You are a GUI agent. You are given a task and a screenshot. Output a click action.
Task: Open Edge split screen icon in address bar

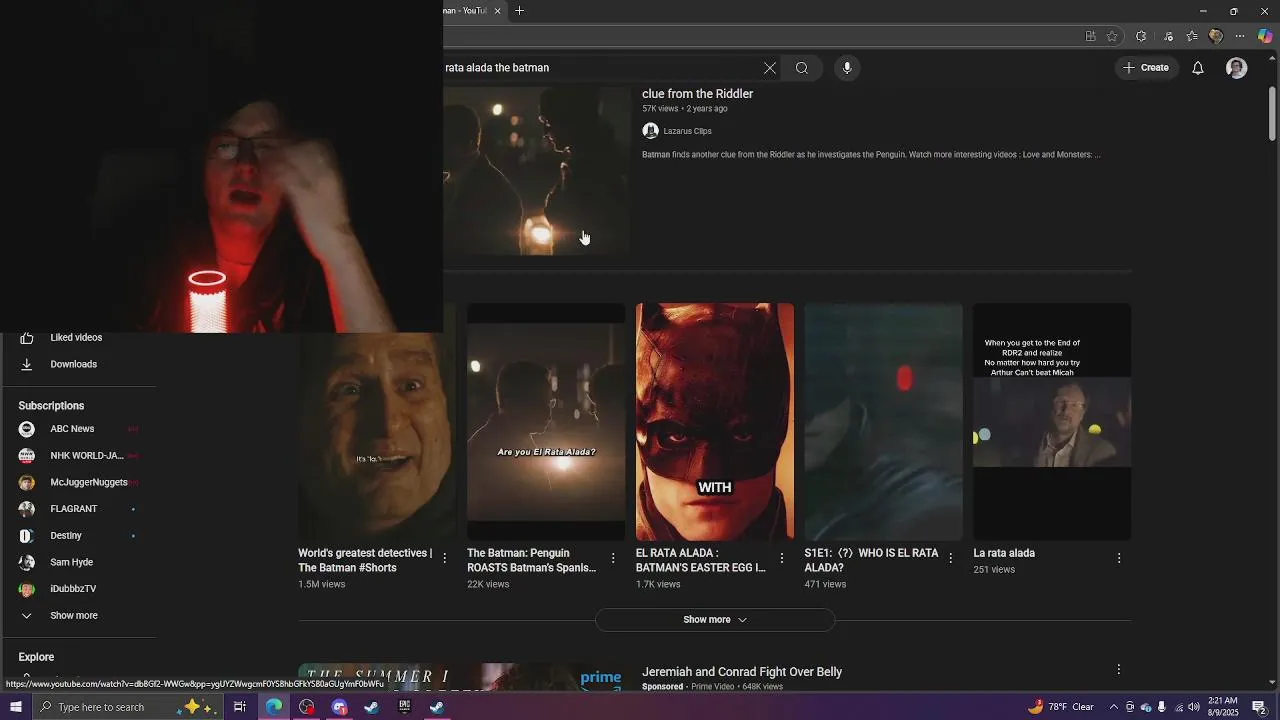[1091, 36]
